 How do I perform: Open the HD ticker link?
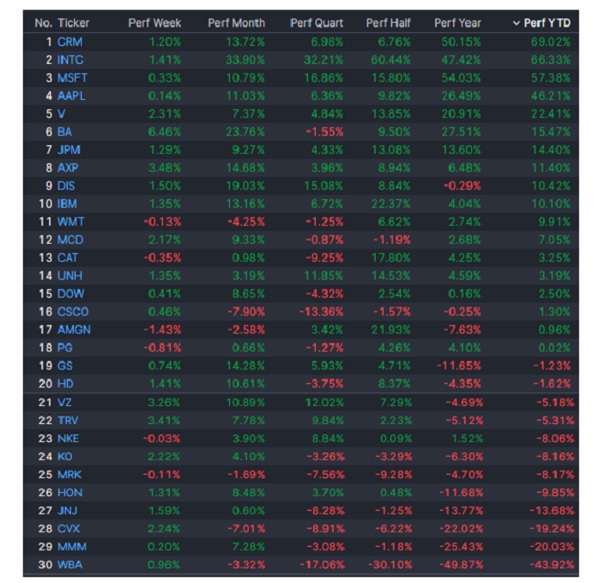point(65,383)
